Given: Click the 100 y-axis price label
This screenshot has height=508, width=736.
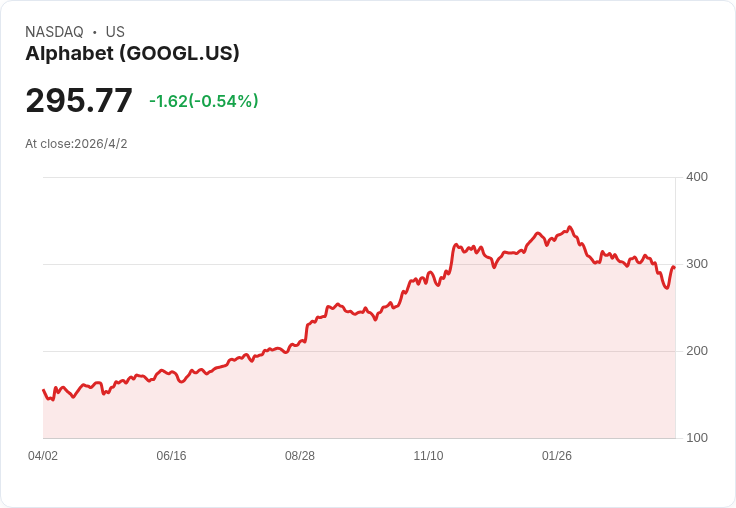Looking at the screenshot, I should point(697,438).
